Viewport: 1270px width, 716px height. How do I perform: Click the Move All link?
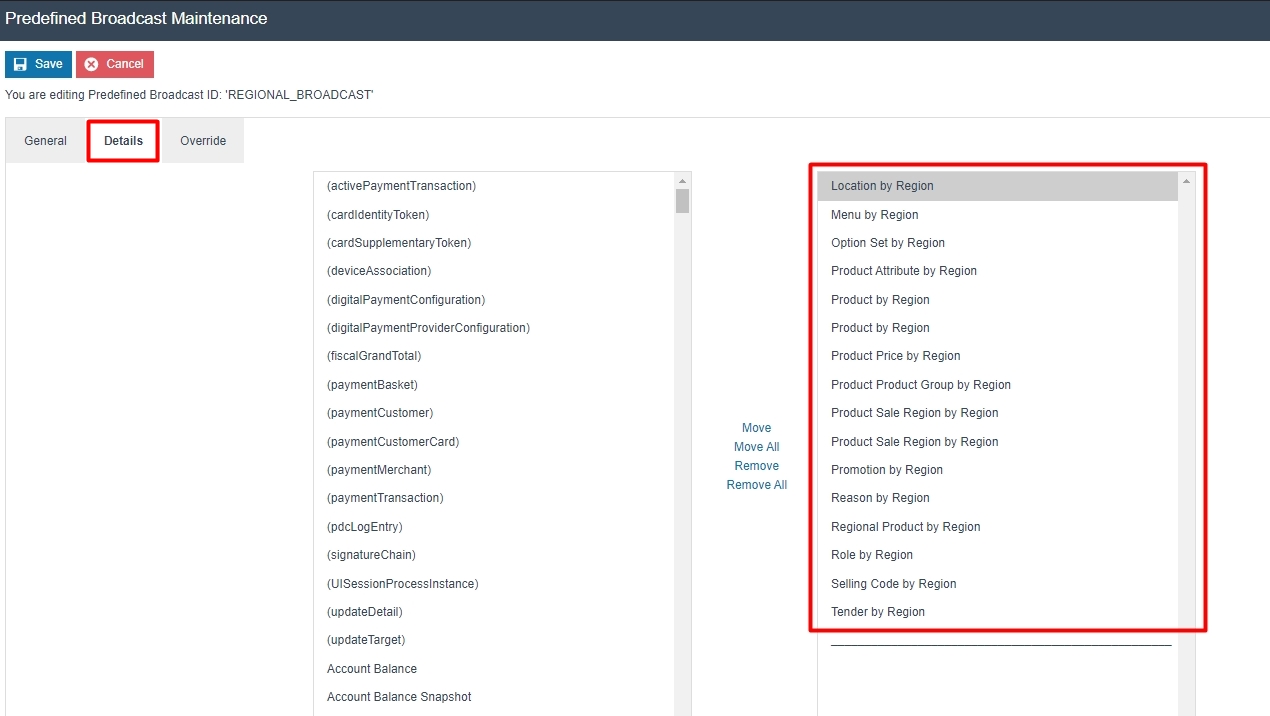[755, 446]
